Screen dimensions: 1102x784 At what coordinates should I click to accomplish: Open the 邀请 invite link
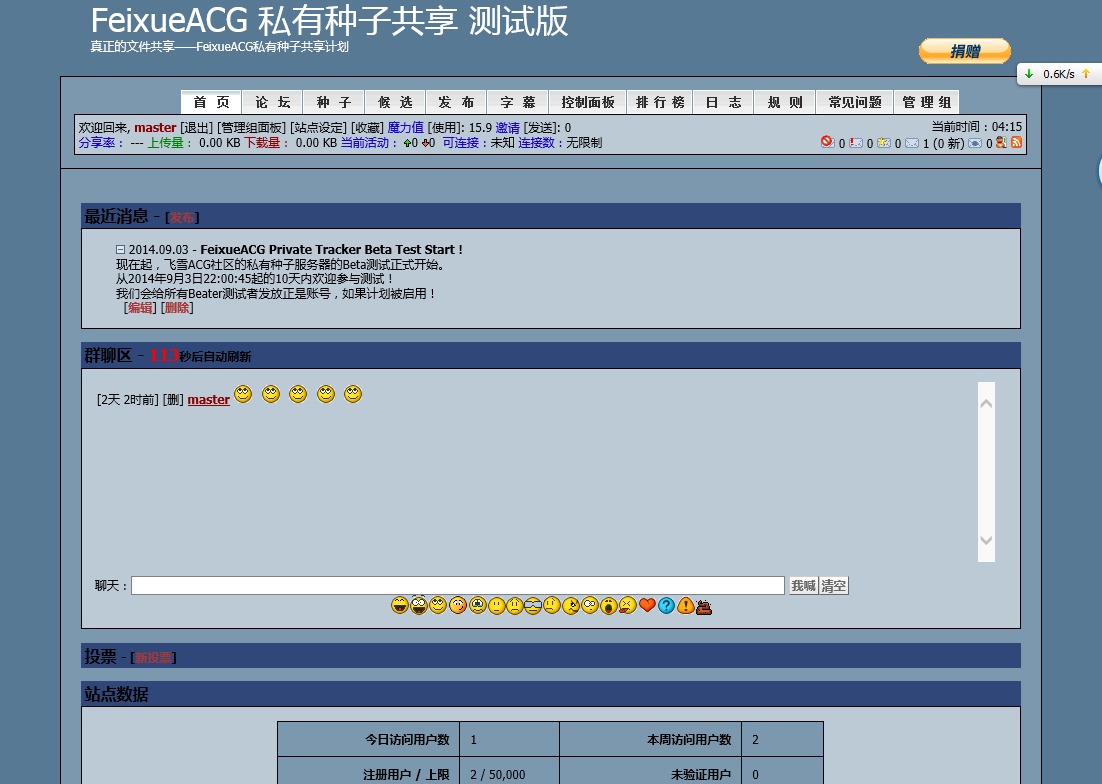coord(507,127)
